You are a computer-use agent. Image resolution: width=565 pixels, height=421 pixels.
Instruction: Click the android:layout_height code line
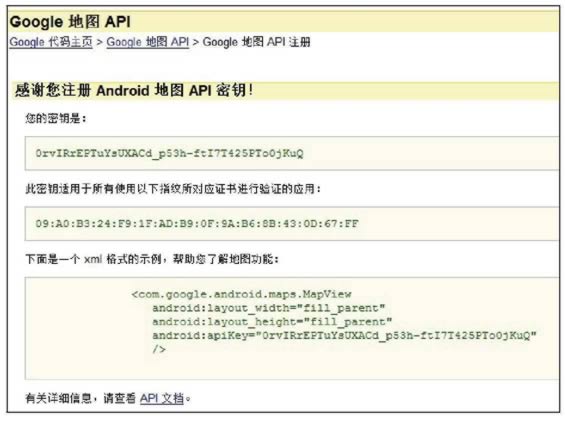click(272, 322)
